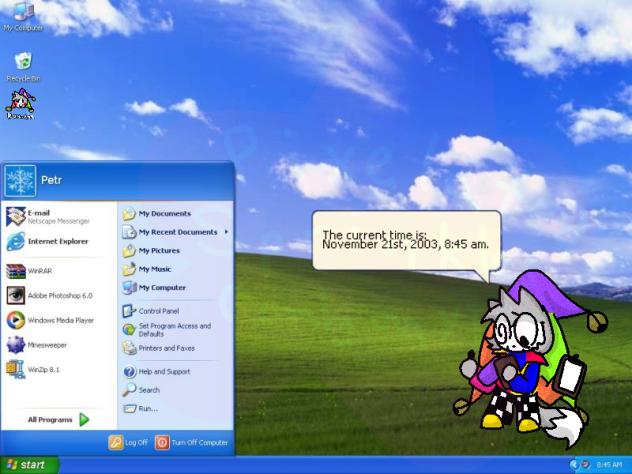The height and width of the screenshot is (474, 632).
Task: Open the My Pictures folder icon
Action: point(129,251)
